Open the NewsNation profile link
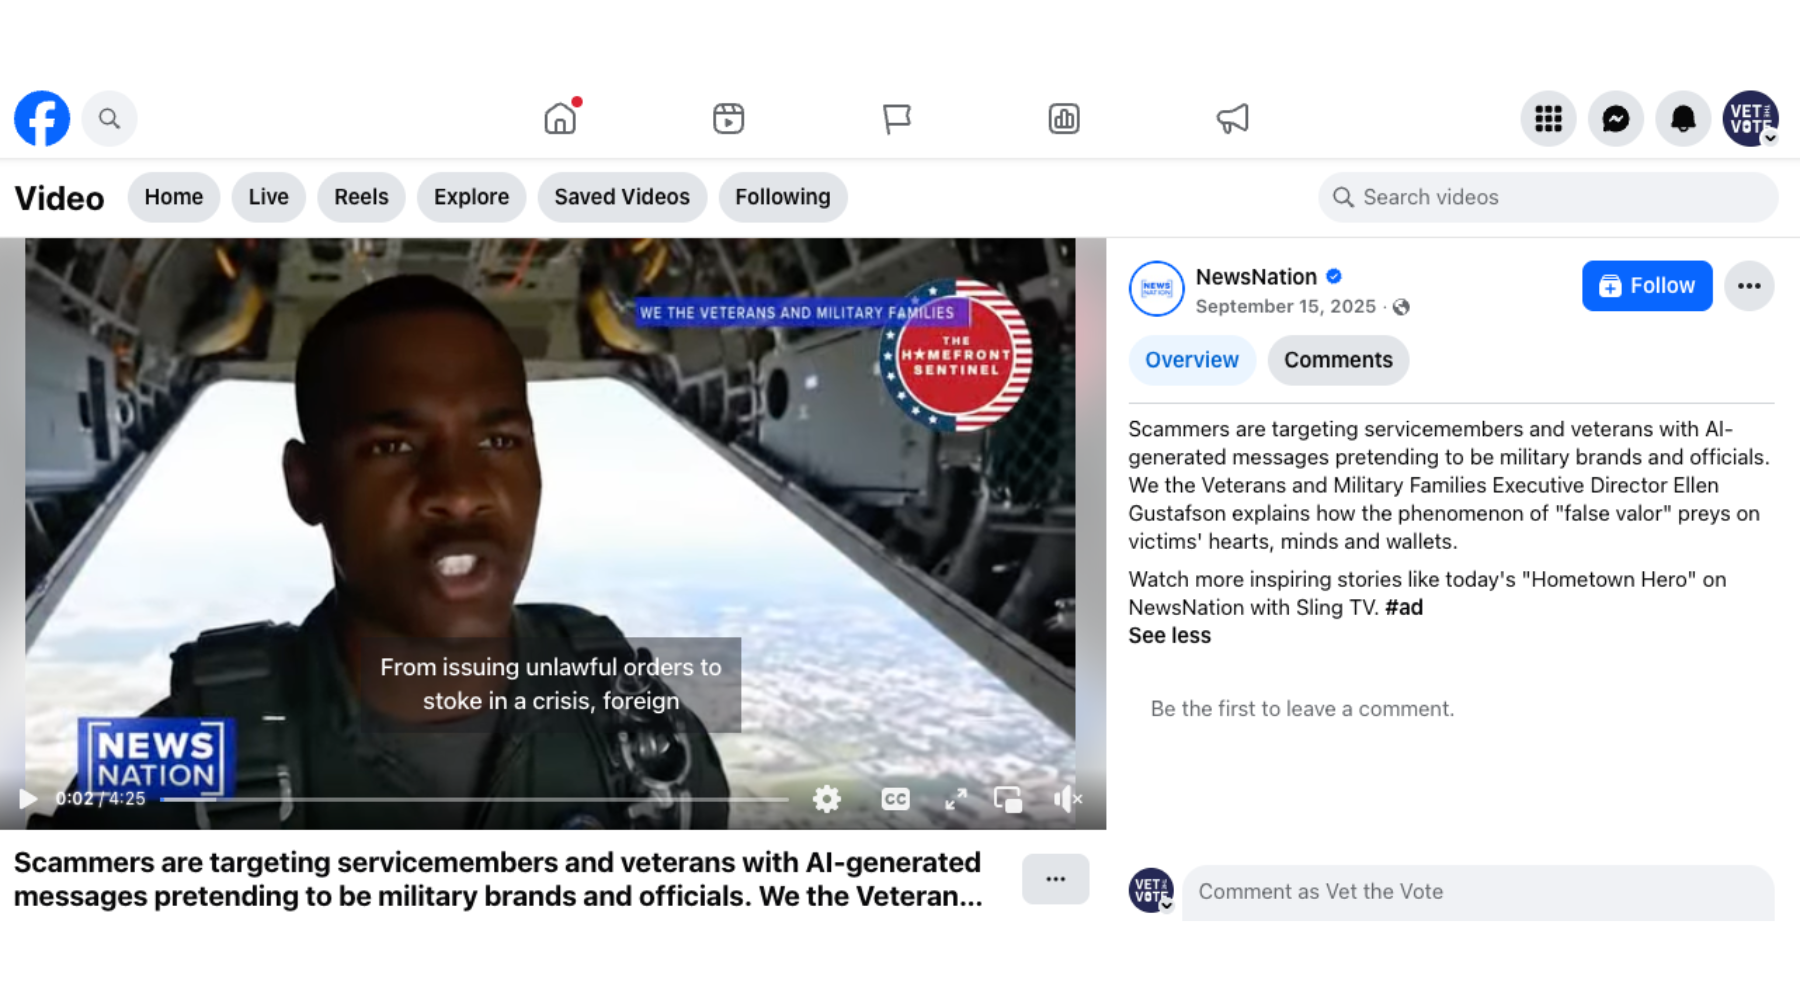Image resolution: width=1800 pixels, height=1000 pixels. click(1256, 277)
